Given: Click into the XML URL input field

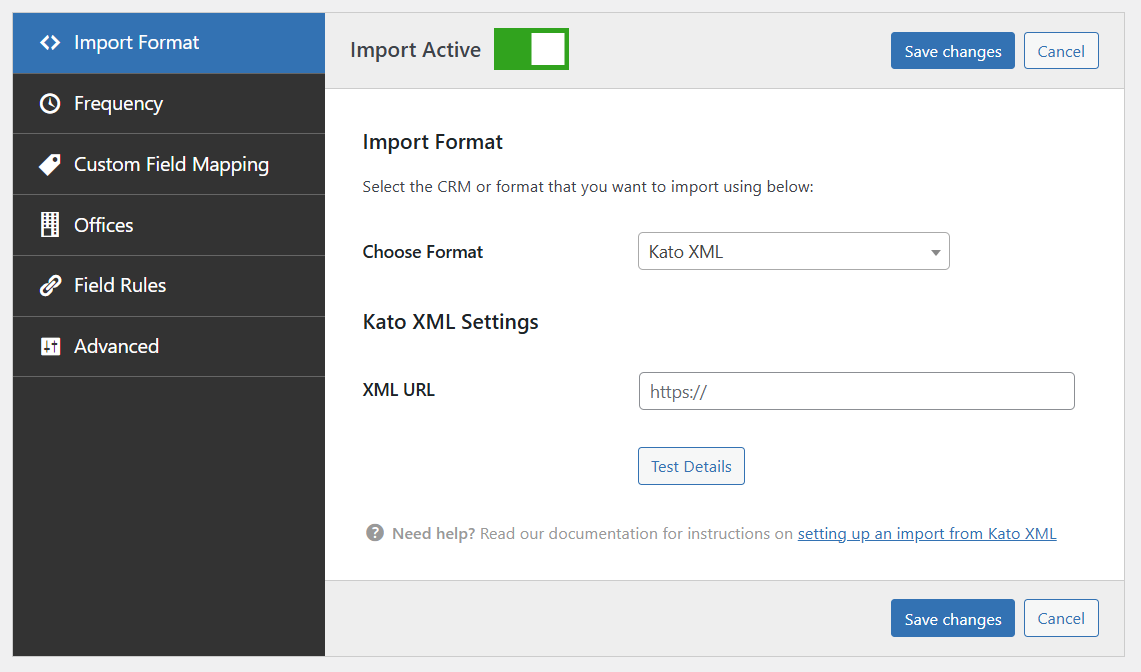Looking at the screenshot, I should [856, 392].
